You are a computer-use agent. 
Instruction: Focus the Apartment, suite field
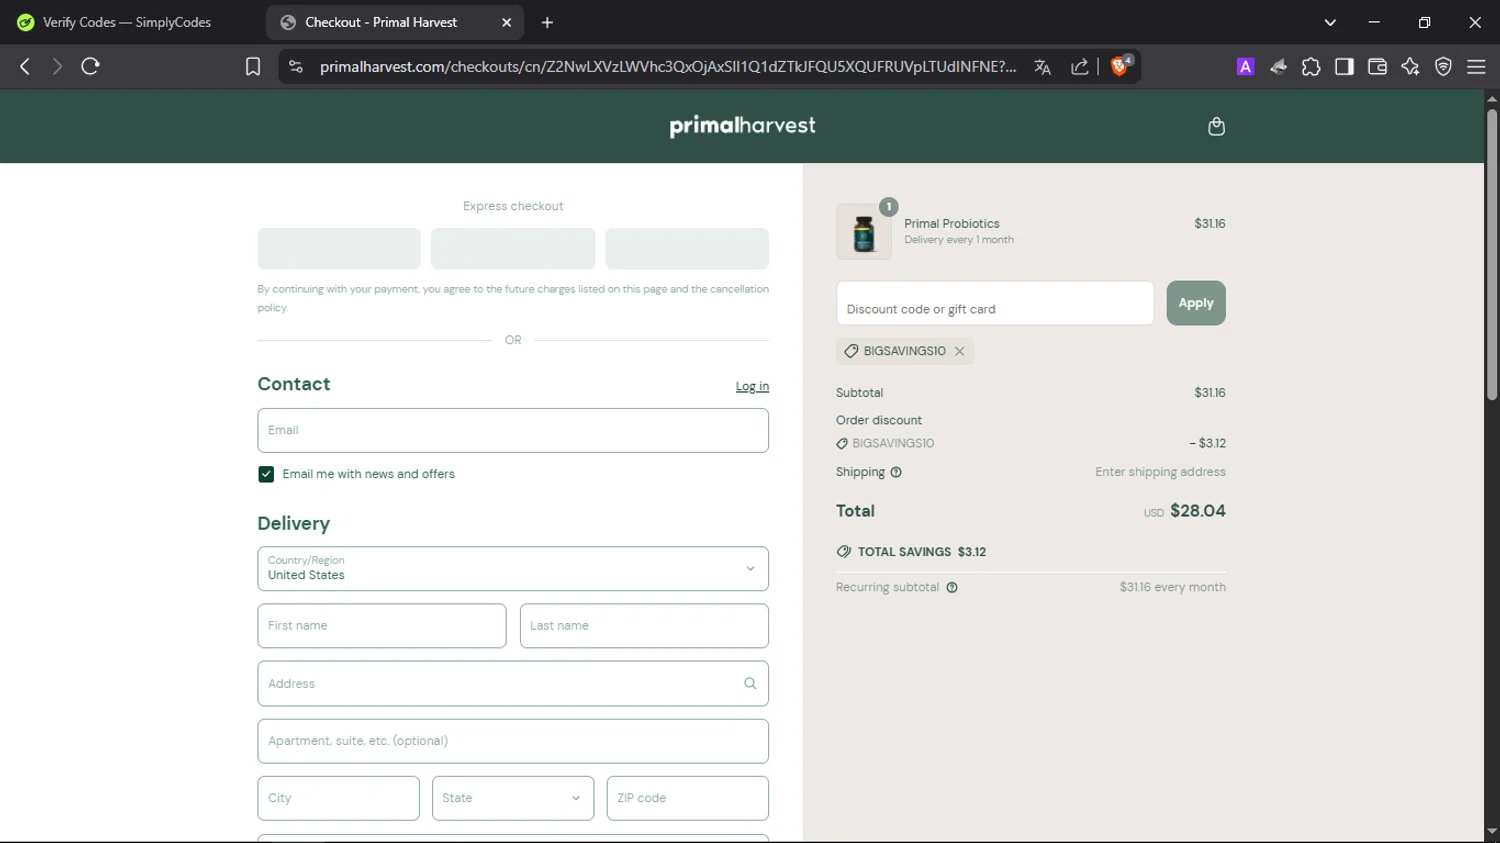click(x=513, y=741)
